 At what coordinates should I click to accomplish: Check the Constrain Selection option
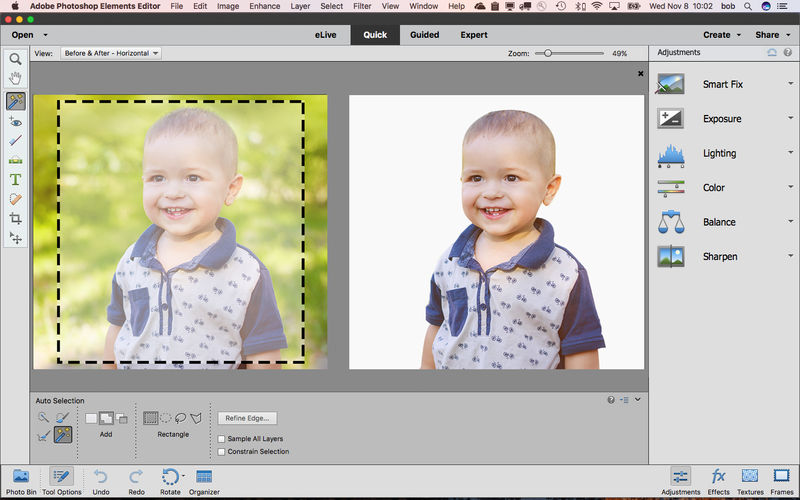pyautogui.click(x=221, y=452)
